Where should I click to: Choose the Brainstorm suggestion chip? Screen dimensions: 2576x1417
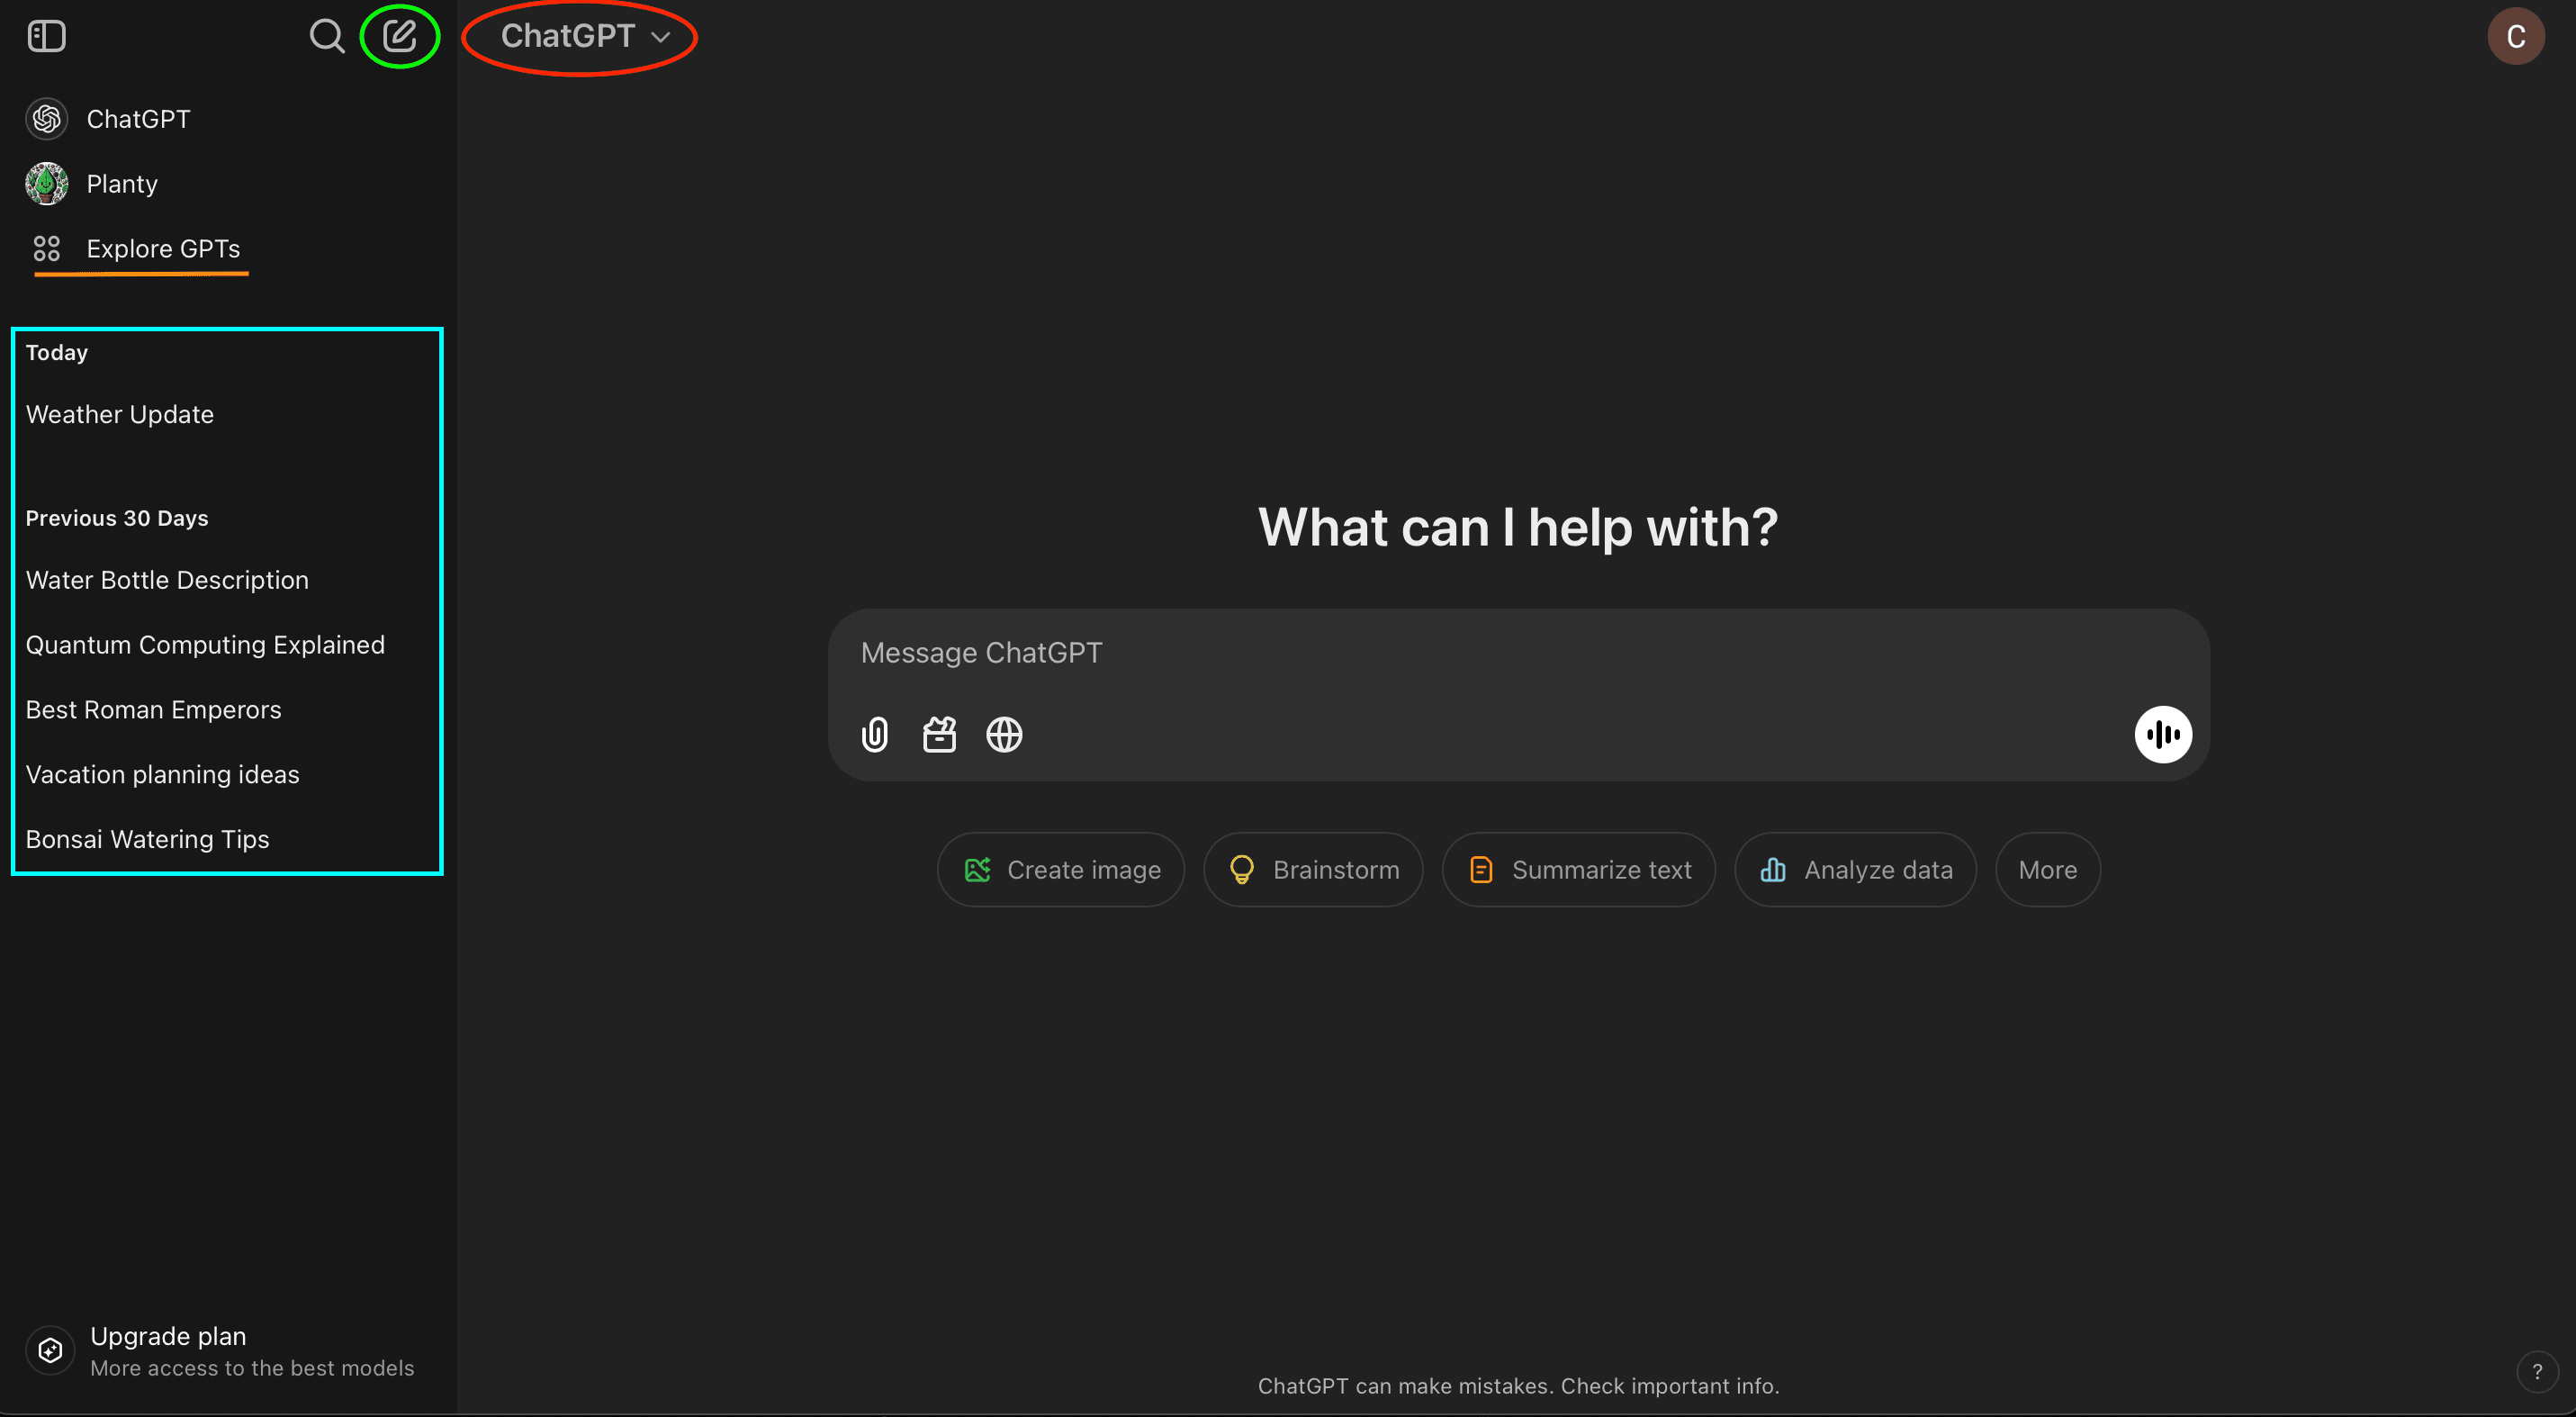(1313, 870)
